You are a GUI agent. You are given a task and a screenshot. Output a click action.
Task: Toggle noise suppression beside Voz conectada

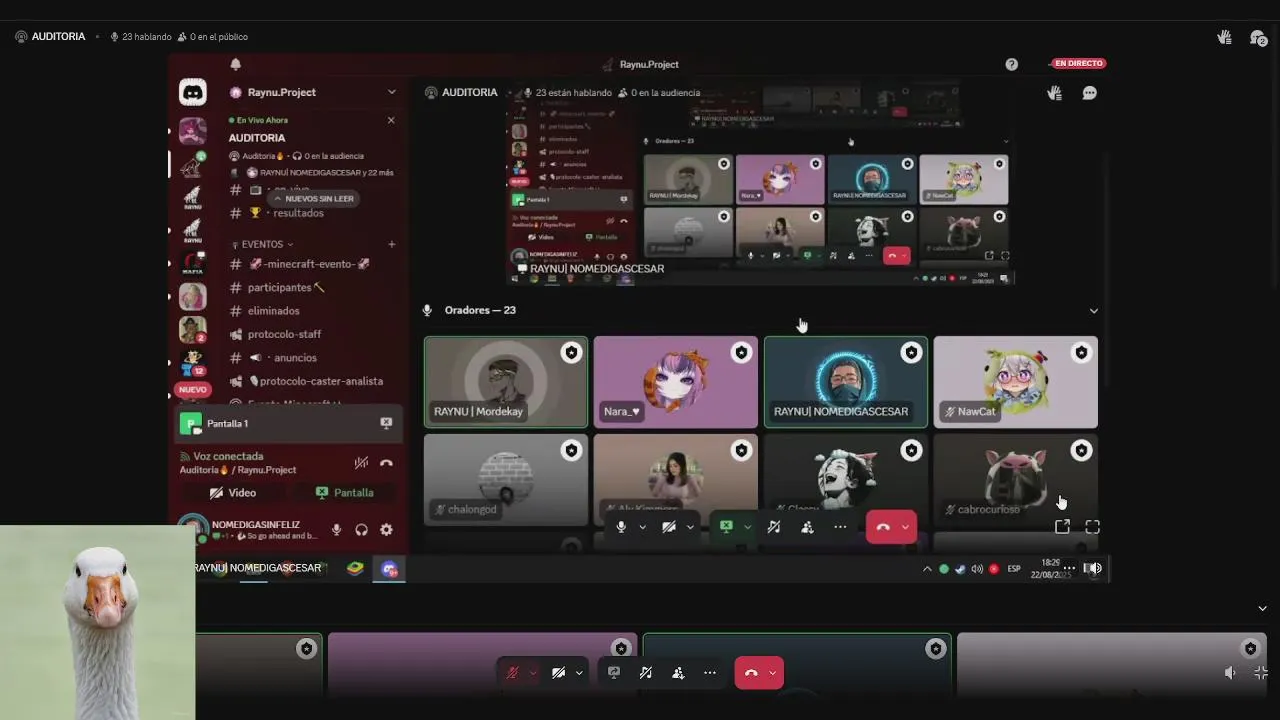pyautogui.click(x=361, y=463)
